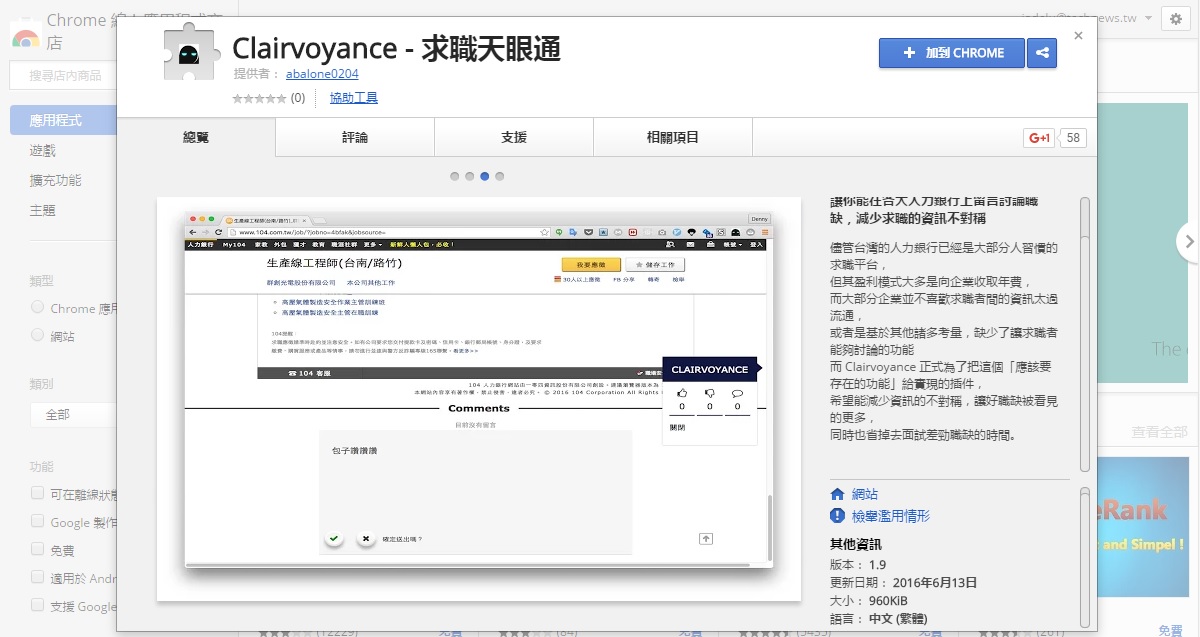Viewport: 1200px width, 637px height.
Task: Click the Chrome Web Store rainbow logo
Action: (x=25, y=35)
